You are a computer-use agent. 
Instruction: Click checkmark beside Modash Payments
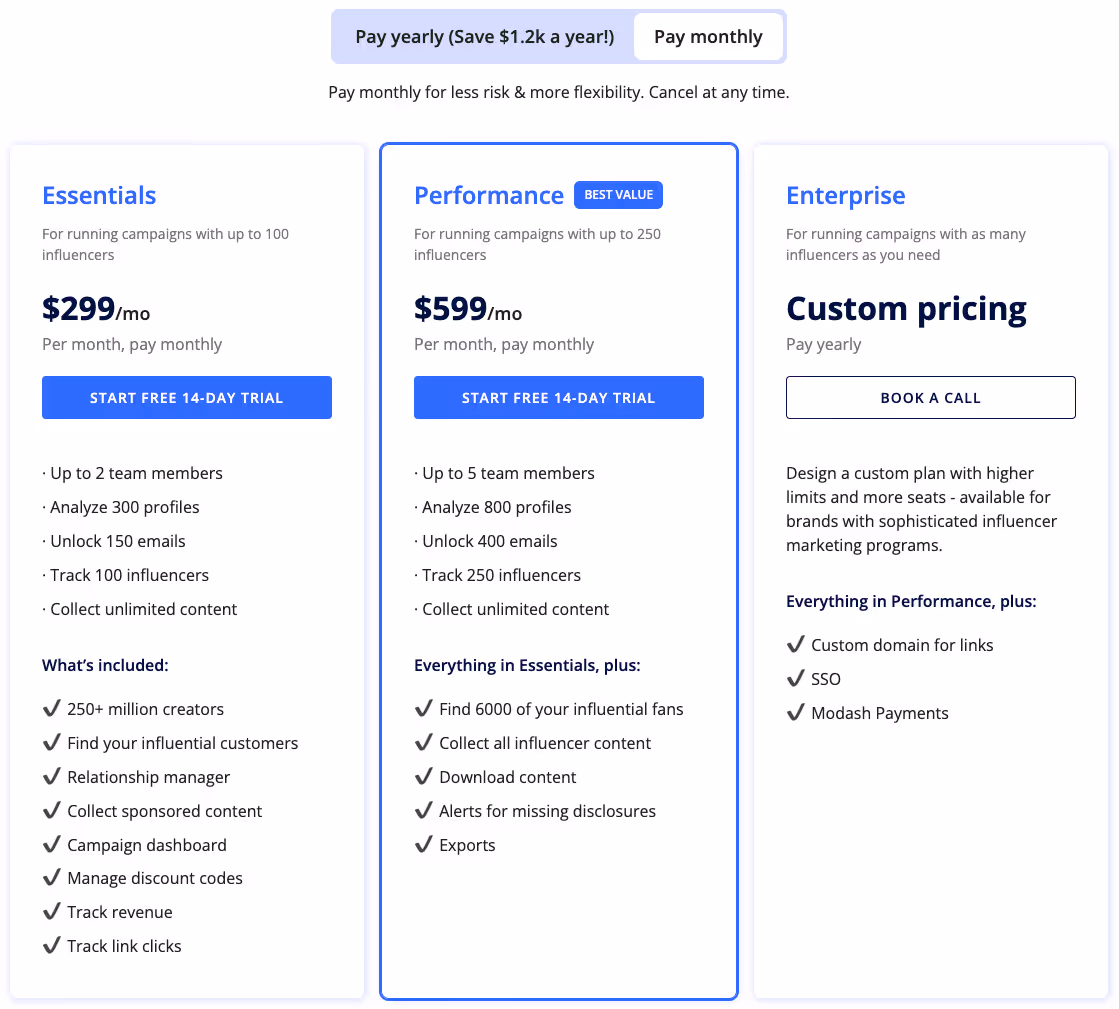(x=796, y=713)
